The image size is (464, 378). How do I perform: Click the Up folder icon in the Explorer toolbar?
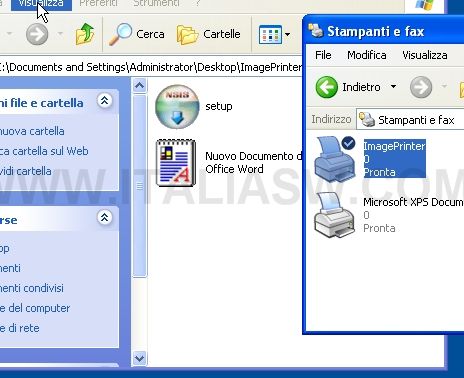tap(85, 34)
